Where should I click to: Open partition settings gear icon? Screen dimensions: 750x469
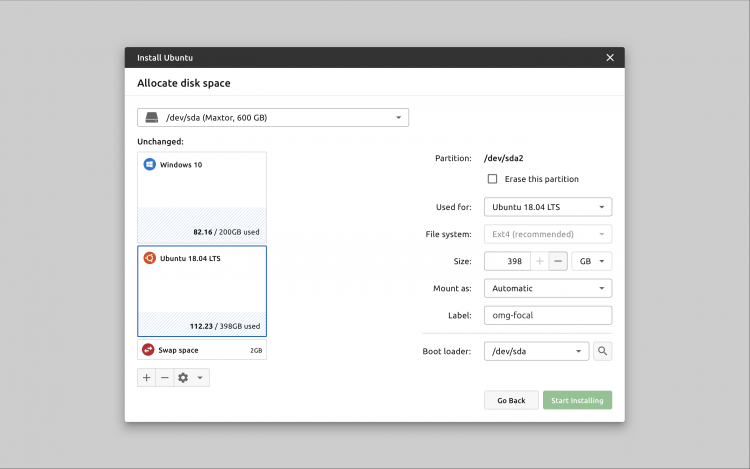pyautogui.click(x=183, y=378)
